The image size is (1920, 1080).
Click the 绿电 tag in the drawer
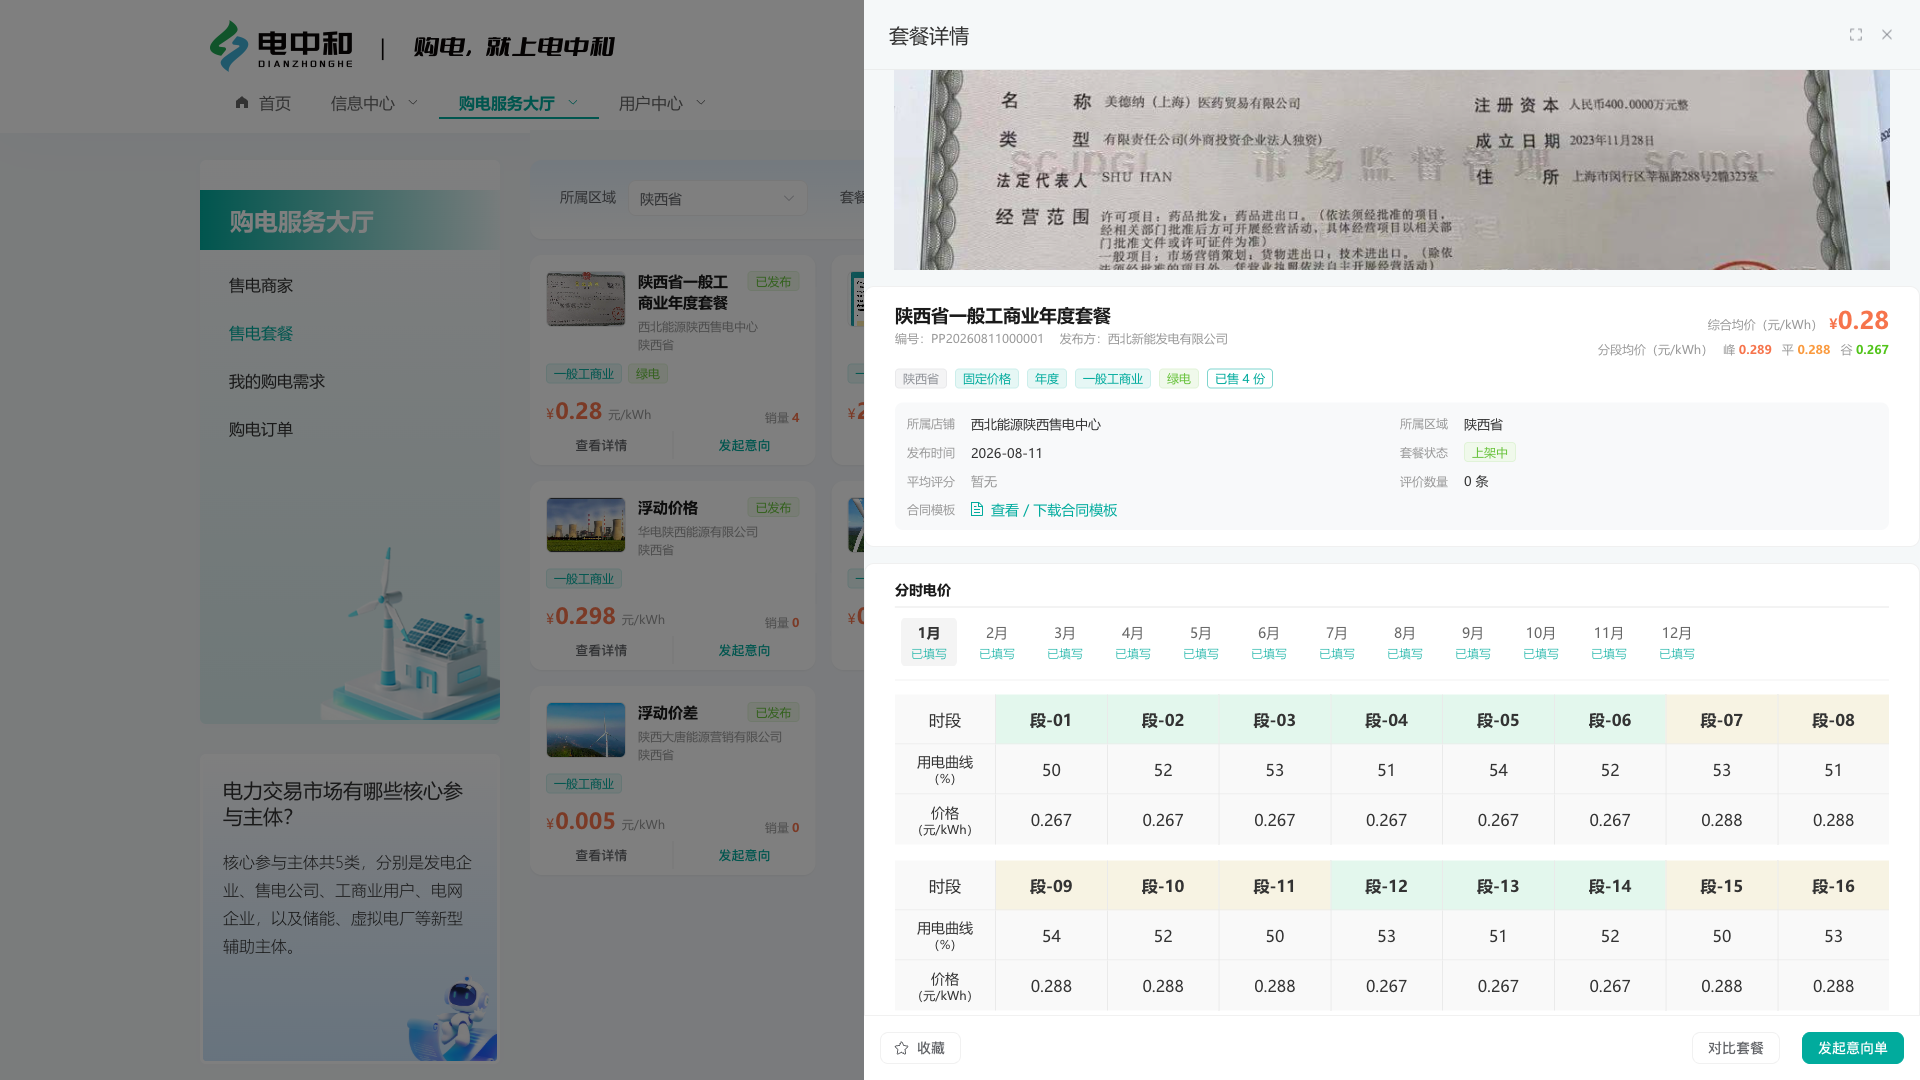pos(1179,379)
